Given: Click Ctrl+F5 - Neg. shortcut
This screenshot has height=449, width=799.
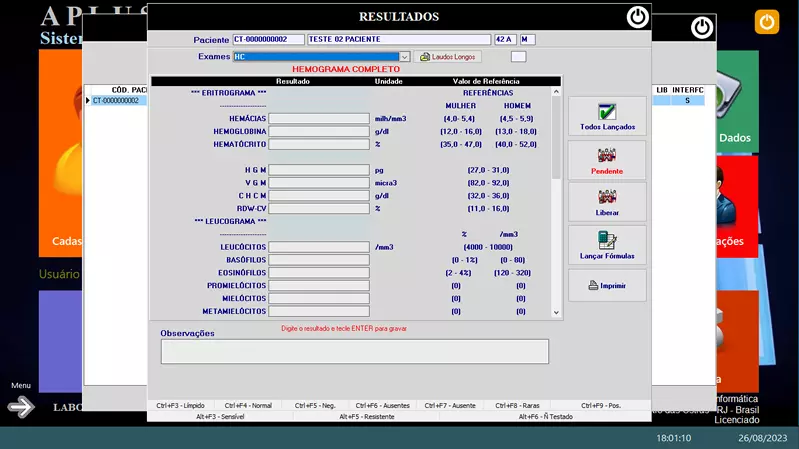Looking at the screenshot, I should coord(315,406).
